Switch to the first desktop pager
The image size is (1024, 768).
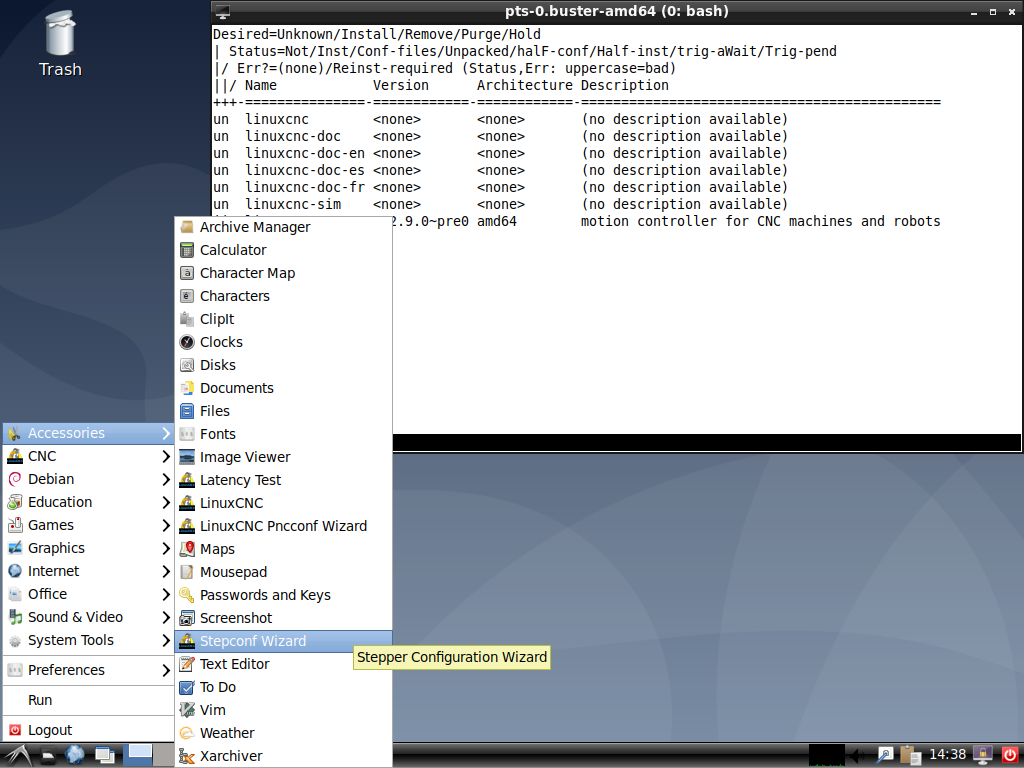pyautogui.click(x=138, y=755)
